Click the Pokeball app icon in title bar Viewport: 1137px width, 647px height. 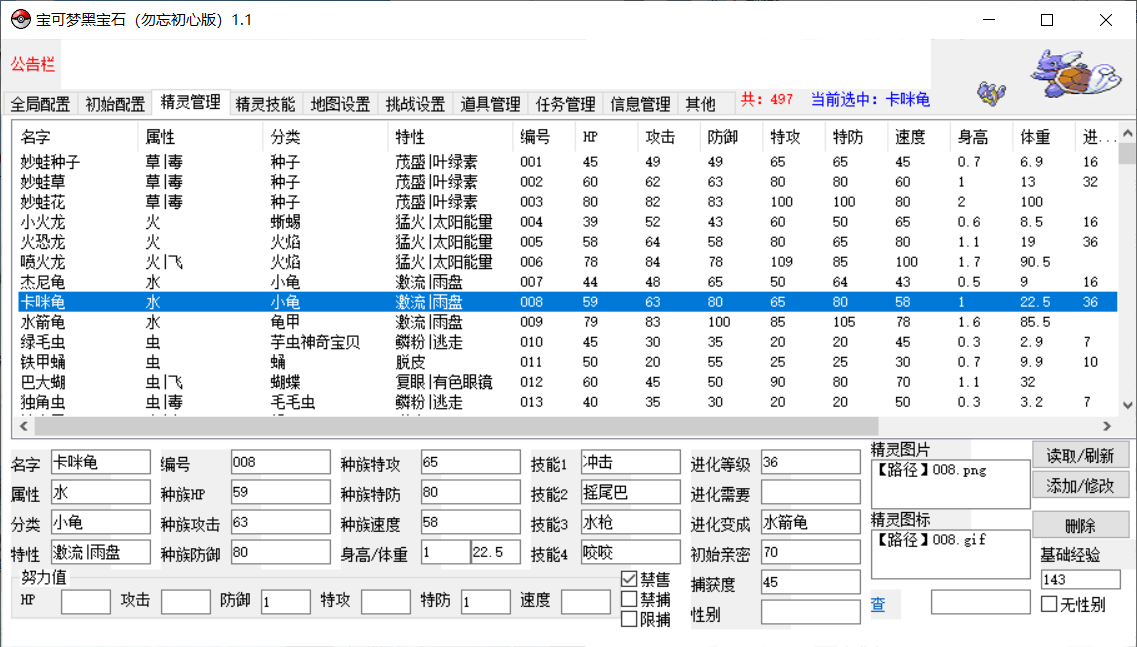click(x=20, y=20)
